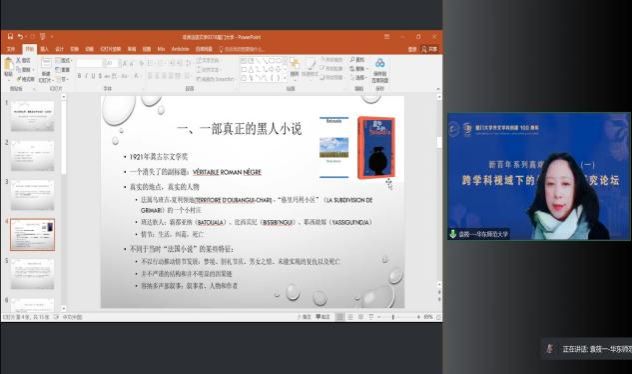Click the zoom slider in status bar
Screen dimensions: 632x374
[393, 317]
